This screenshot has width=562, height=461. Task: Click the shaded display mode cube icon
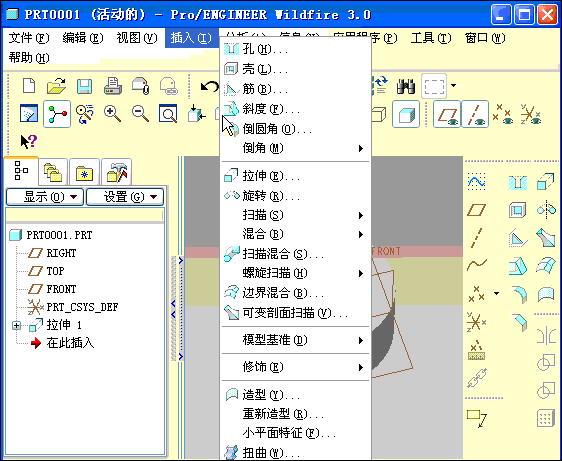click(406, 114)
